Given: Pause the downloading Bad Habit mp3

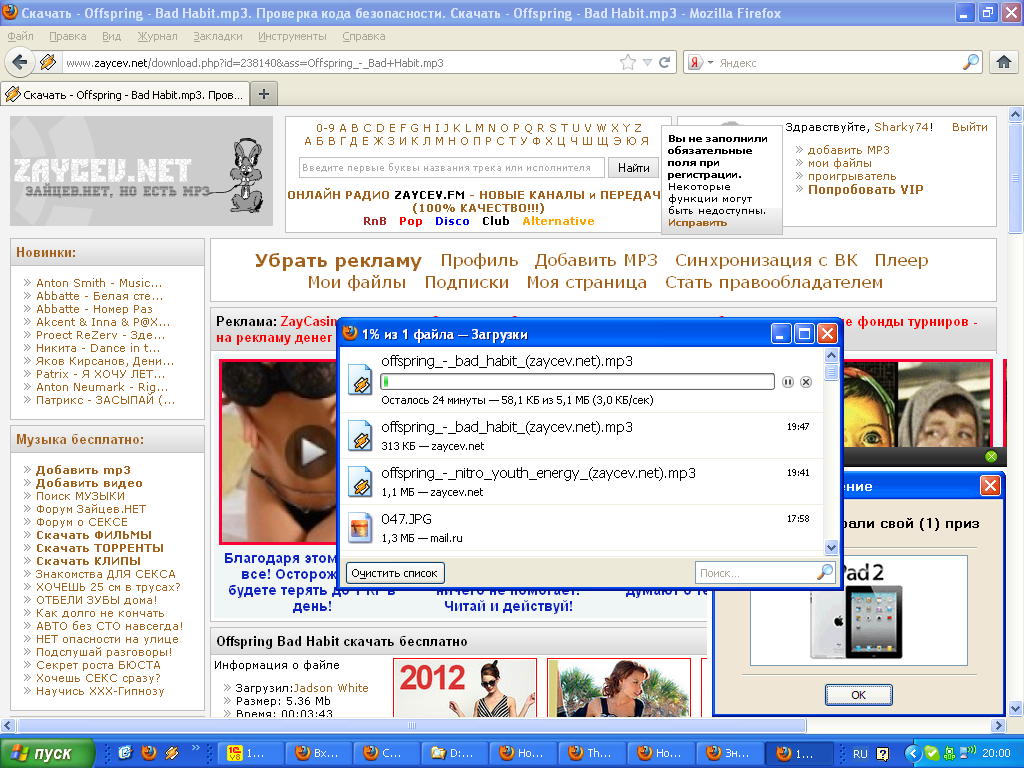Looking at the screenshot, I should point(788,382).
